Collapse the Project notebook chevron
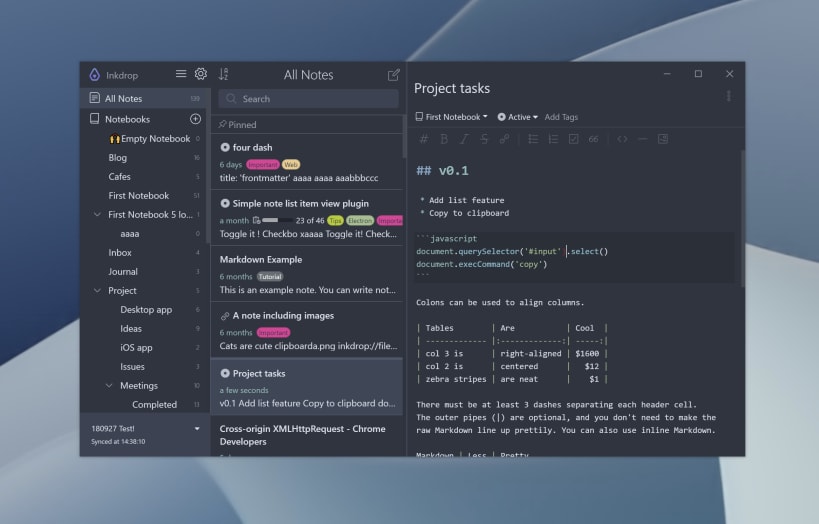 [97, 290]
